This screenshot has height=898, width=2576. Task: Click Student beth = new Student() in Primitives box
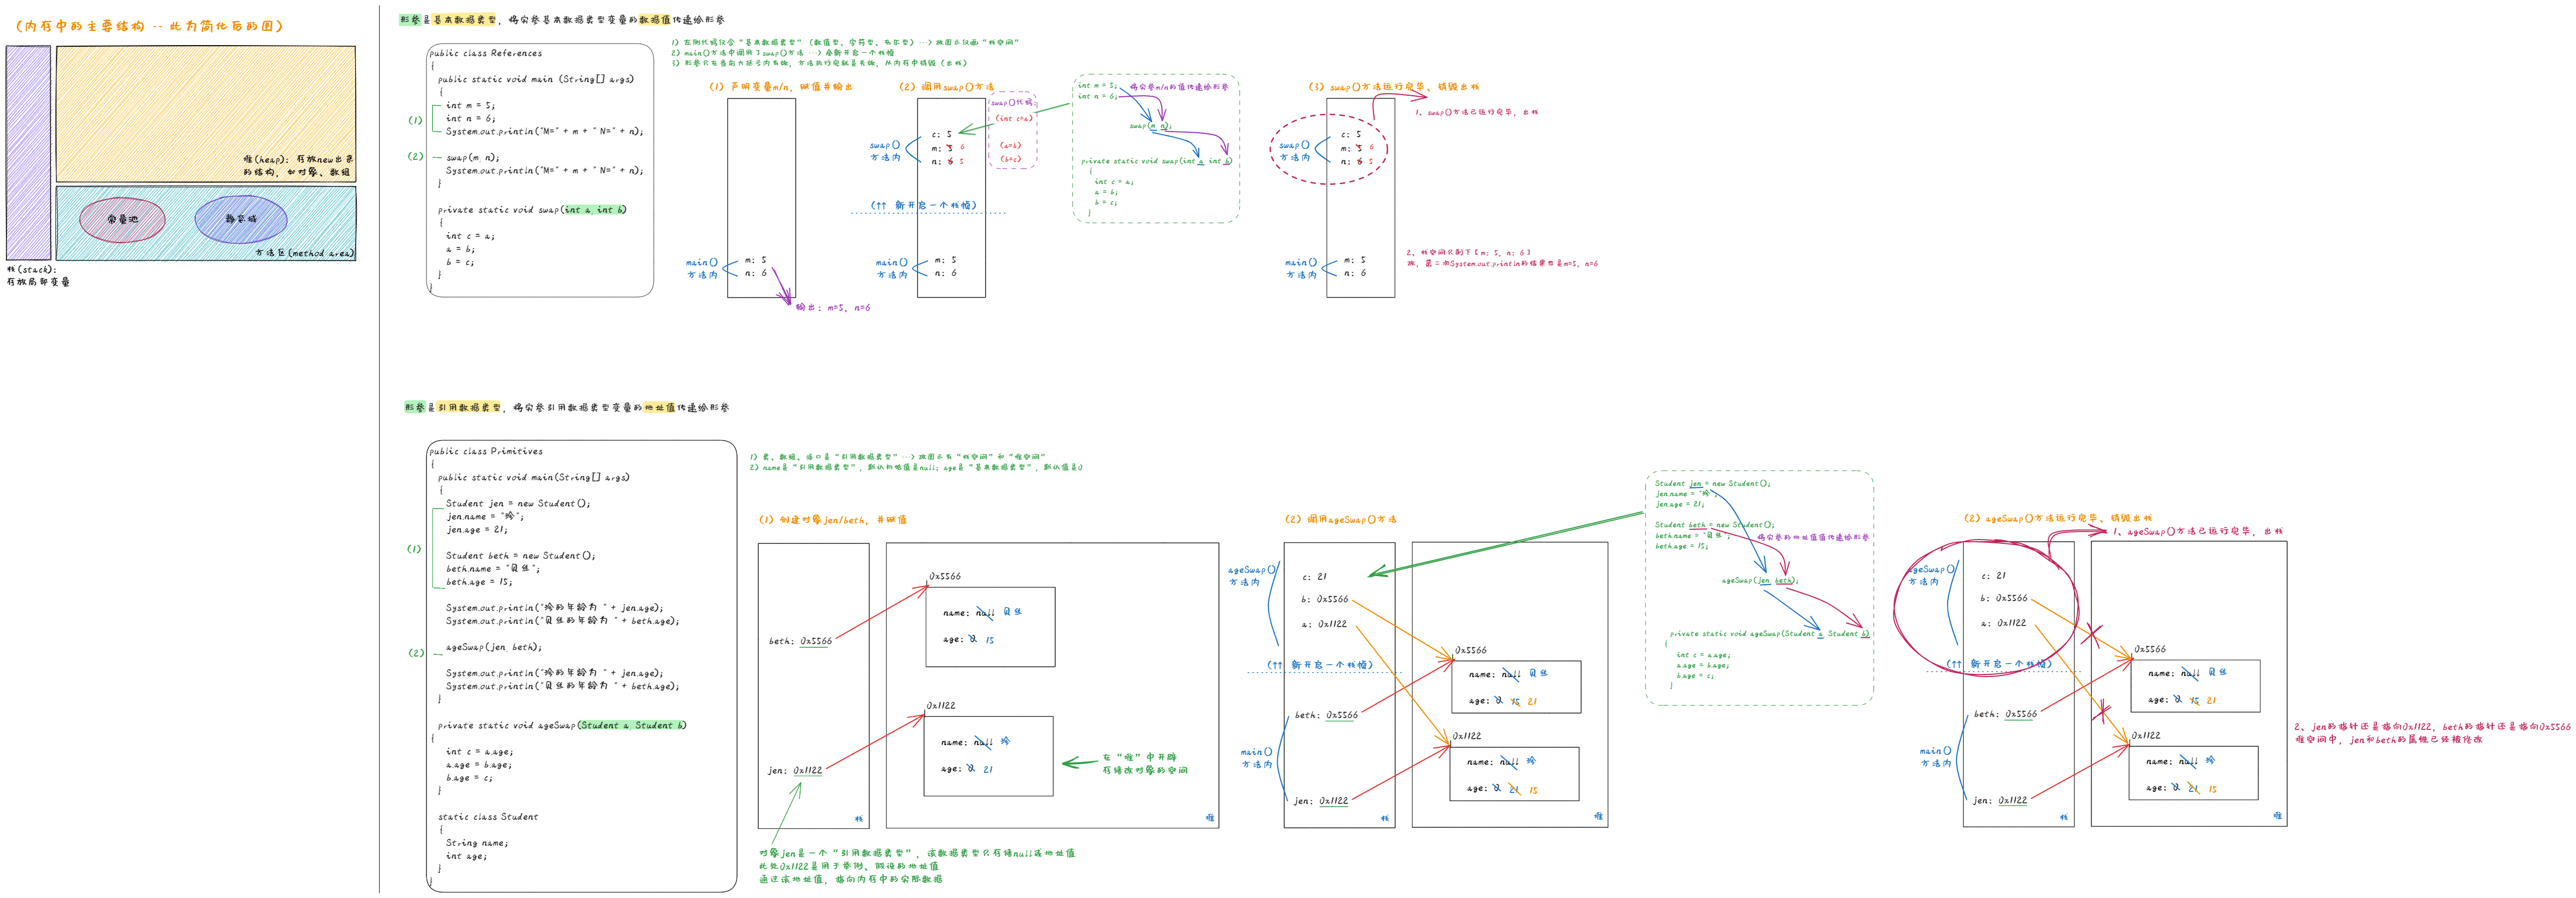click(520, 555)
